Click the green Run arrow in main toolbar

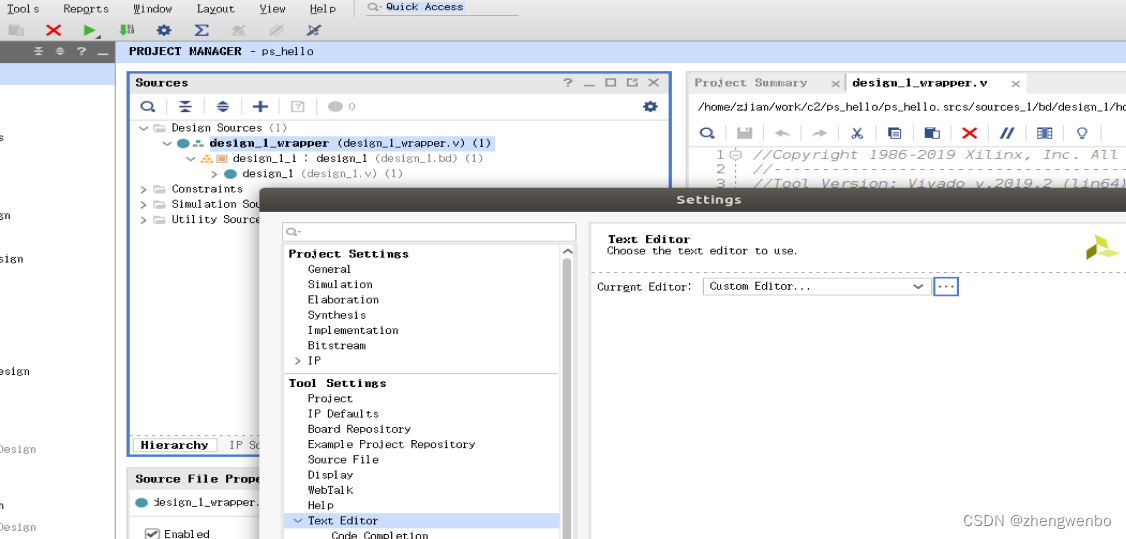[89, 30]
